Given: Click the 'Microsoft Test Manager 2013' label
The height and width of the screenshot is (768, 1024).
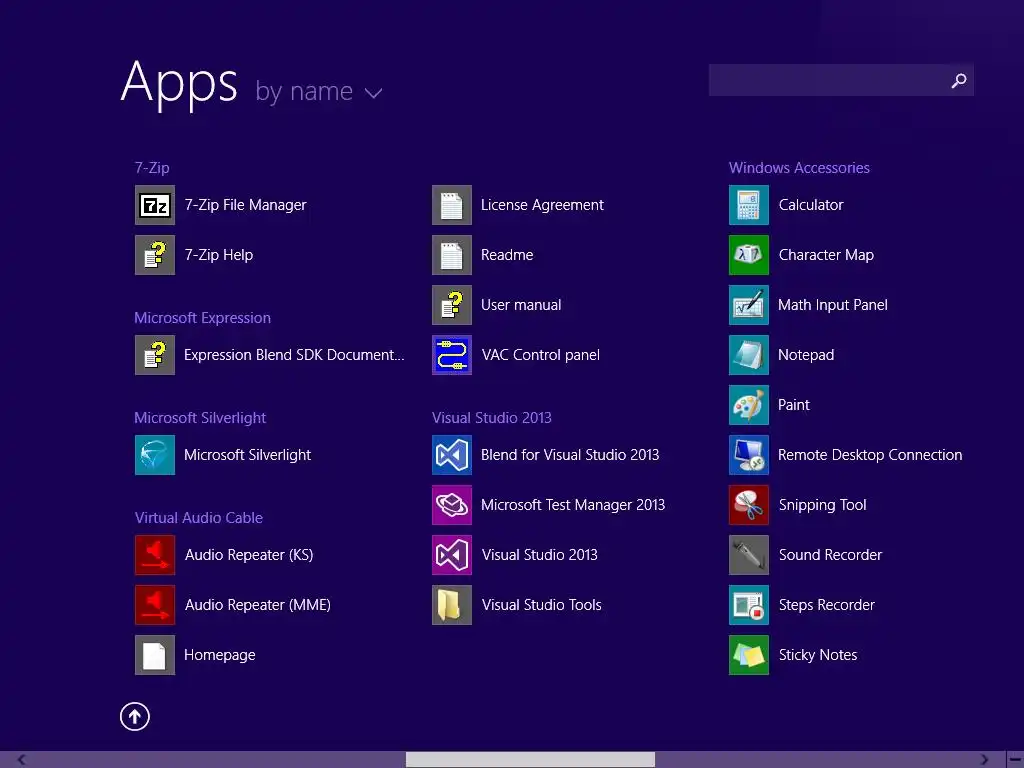Looking at the screenshot, I should pyautogui.click(x=573, y=505).
